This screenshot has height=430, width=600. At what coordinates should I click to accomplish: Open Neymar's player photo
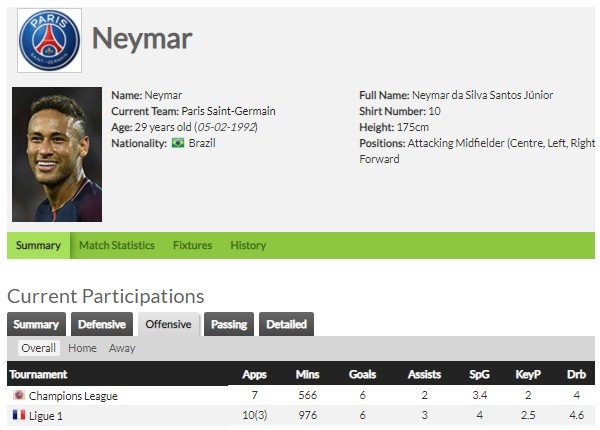click(57, 154)
